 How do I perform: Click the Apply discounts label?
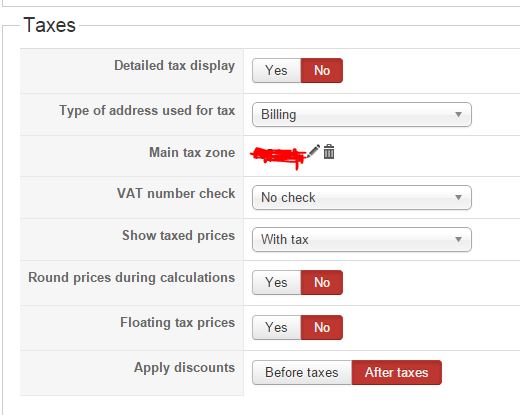184,368
